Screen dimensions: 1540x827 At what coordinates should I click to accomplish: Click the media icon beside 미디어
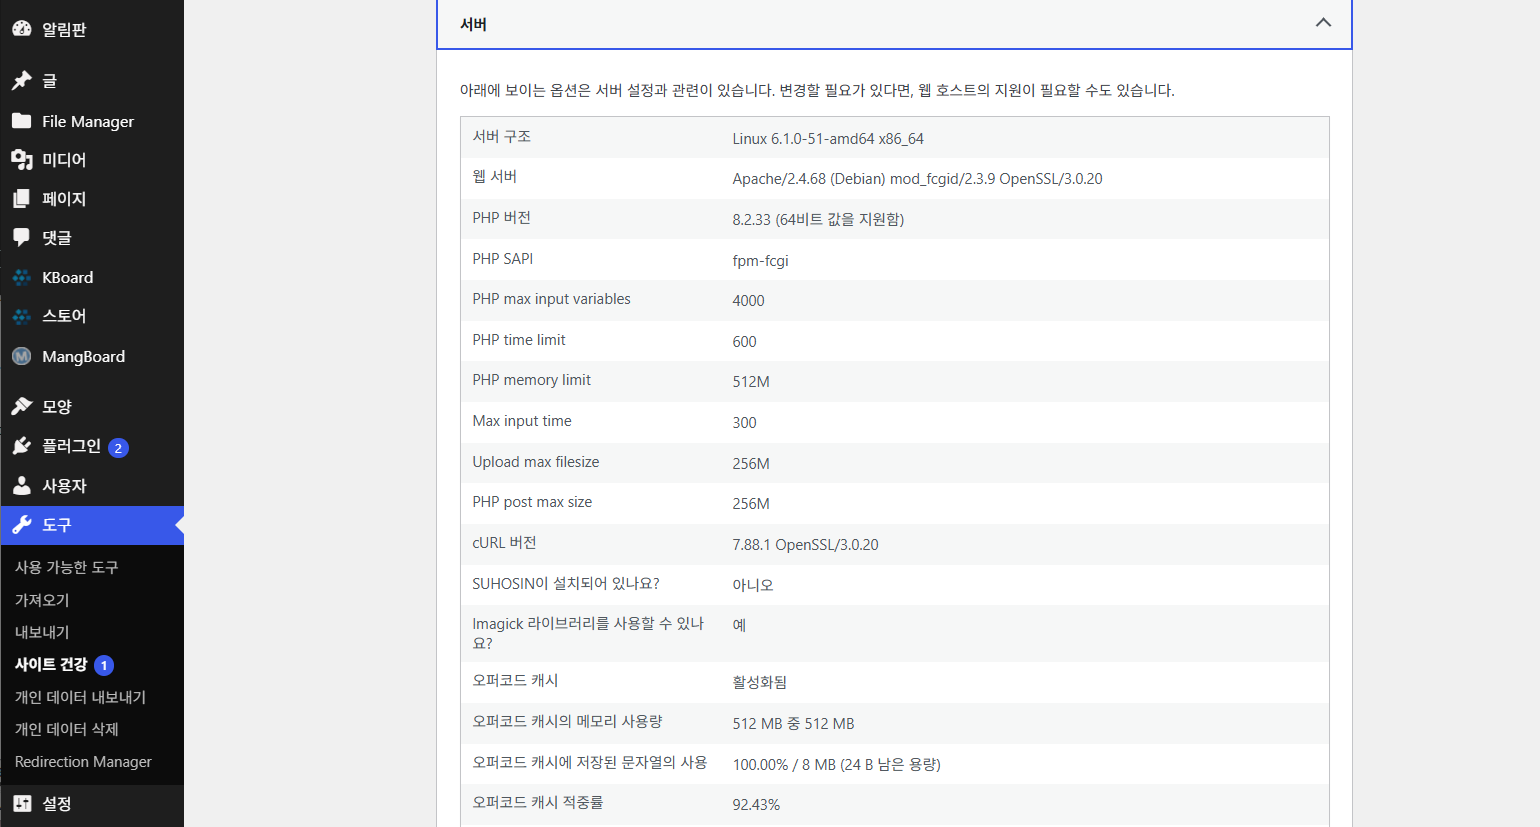[21, 160]
